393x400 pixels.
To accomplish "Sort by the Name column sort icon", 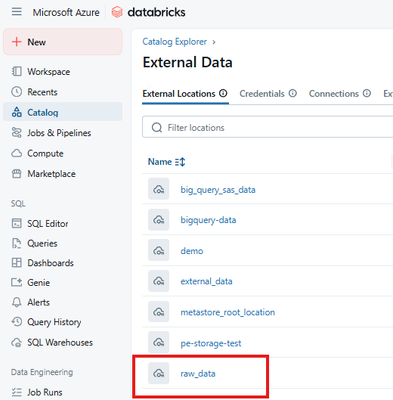I will tap(180, 162).
